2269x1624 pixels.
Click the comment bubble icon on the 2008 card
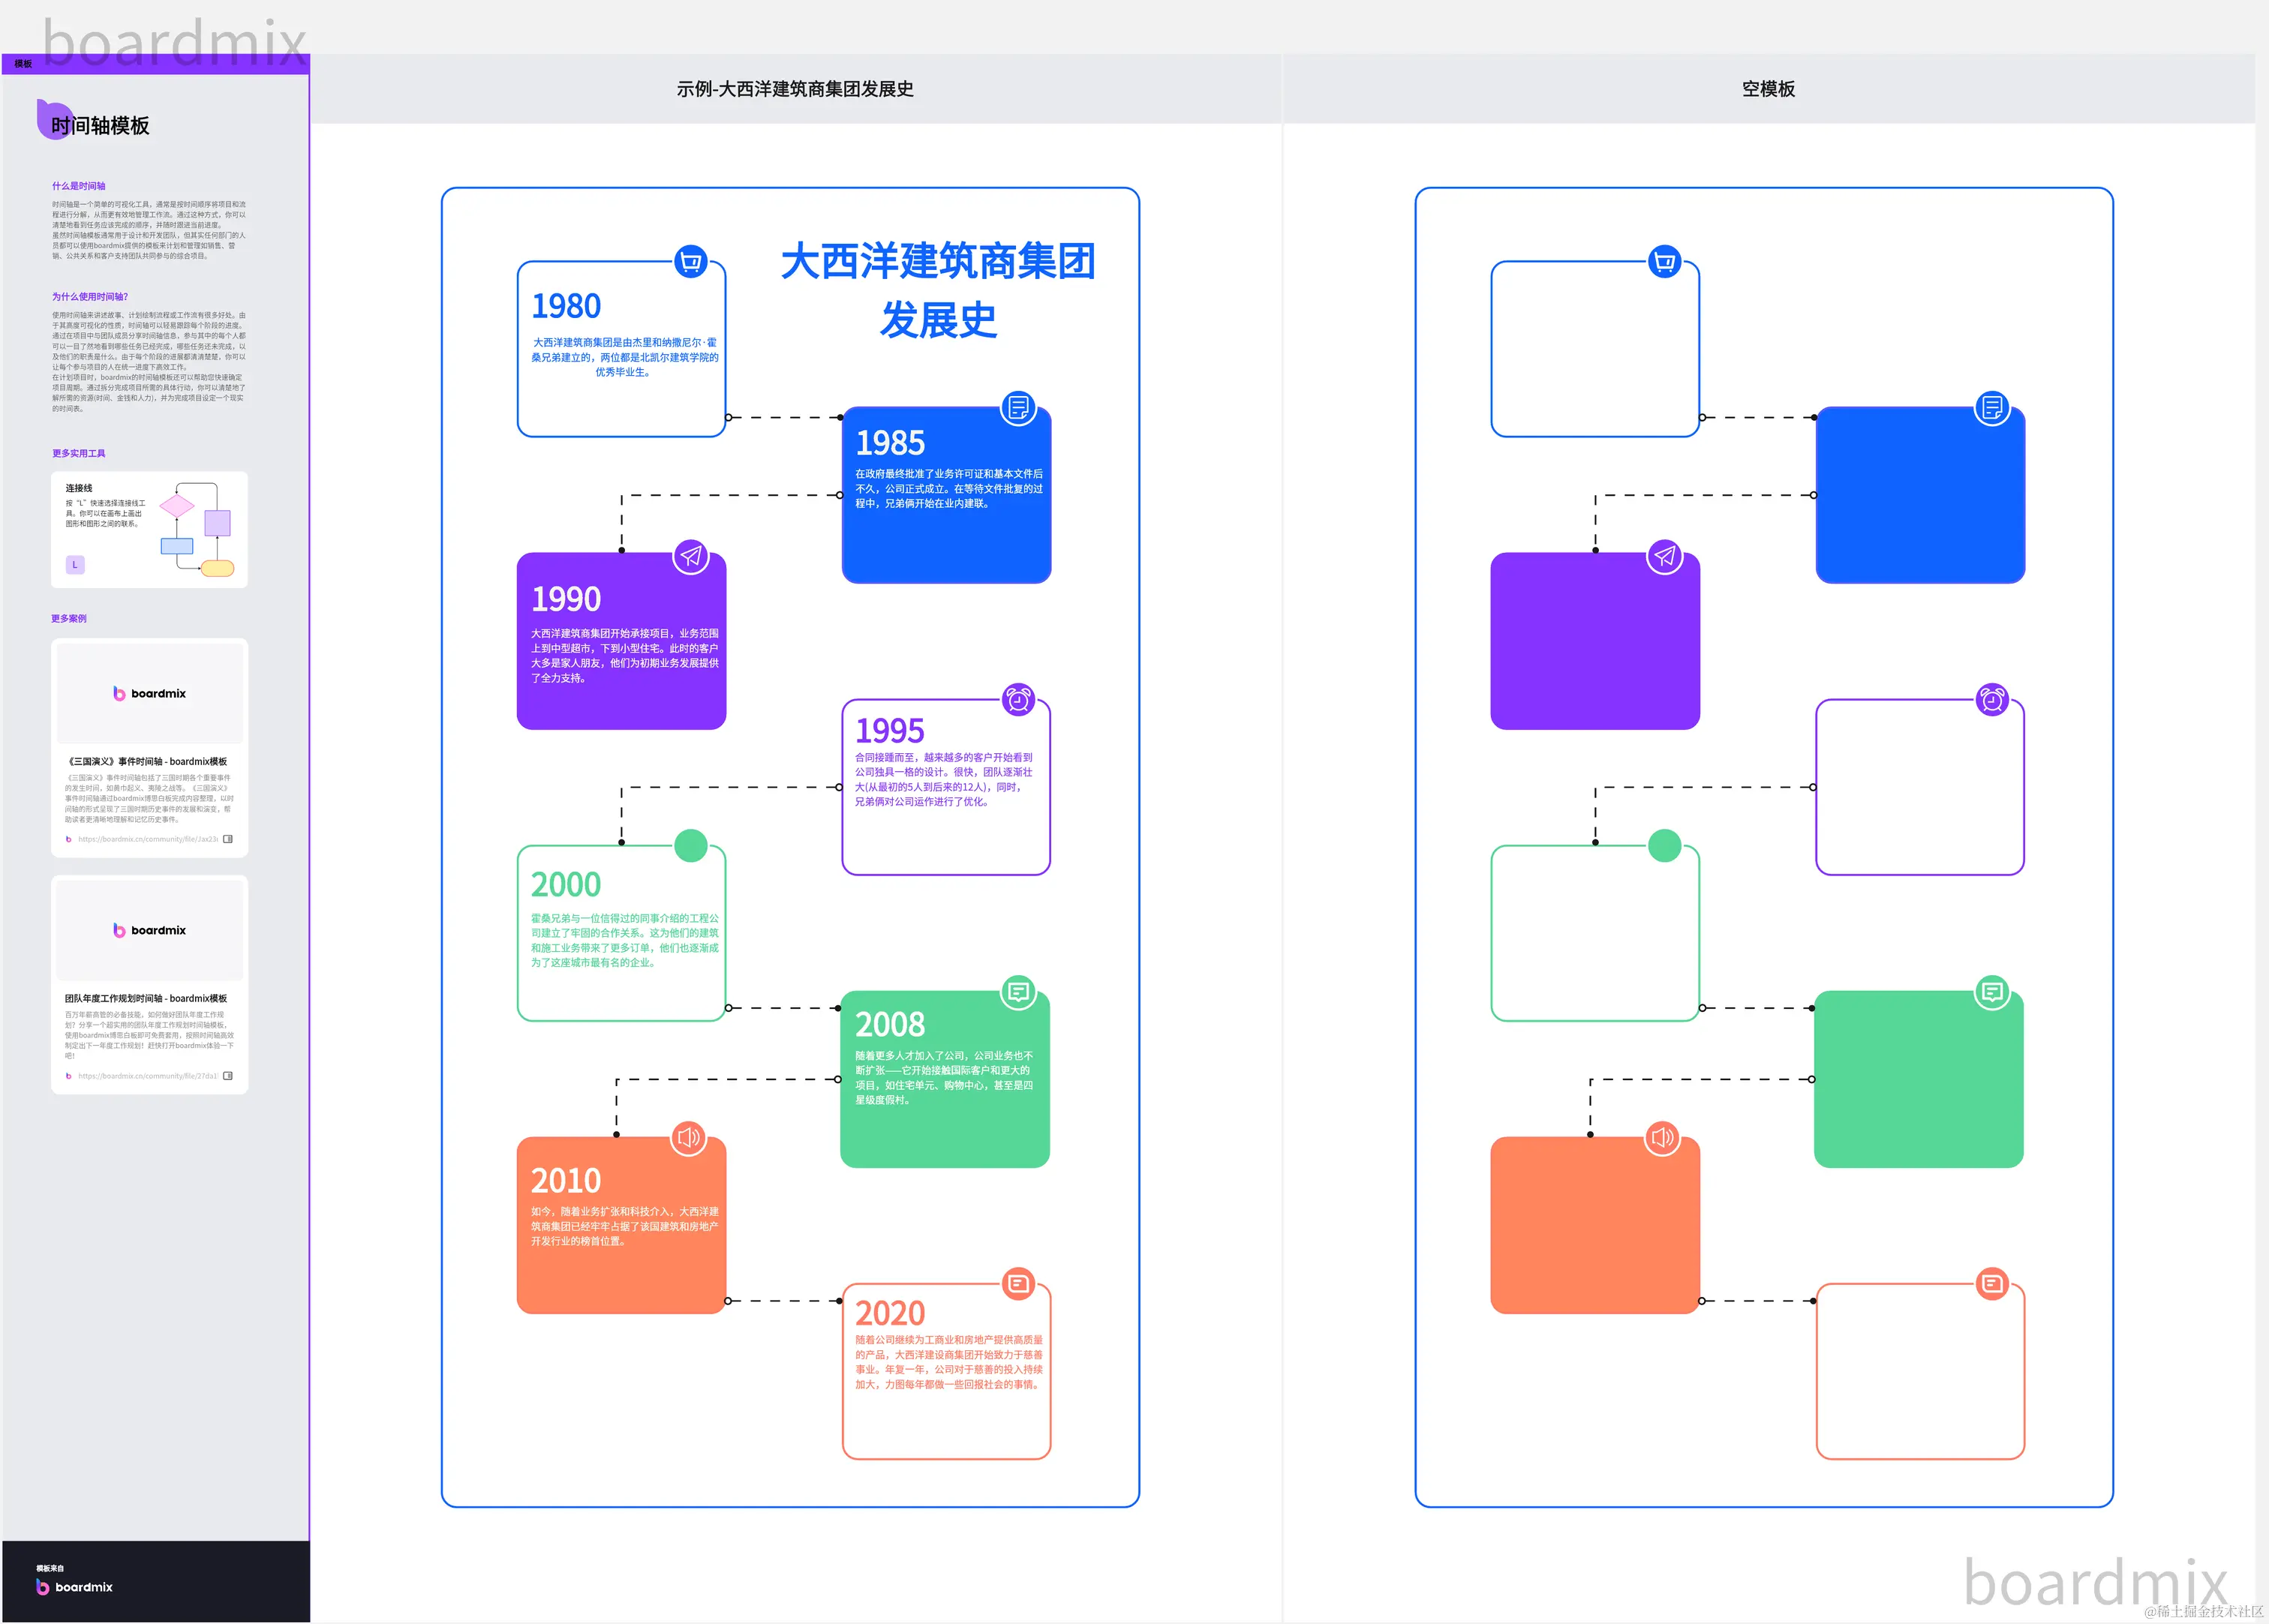(x=1018, y=992)
